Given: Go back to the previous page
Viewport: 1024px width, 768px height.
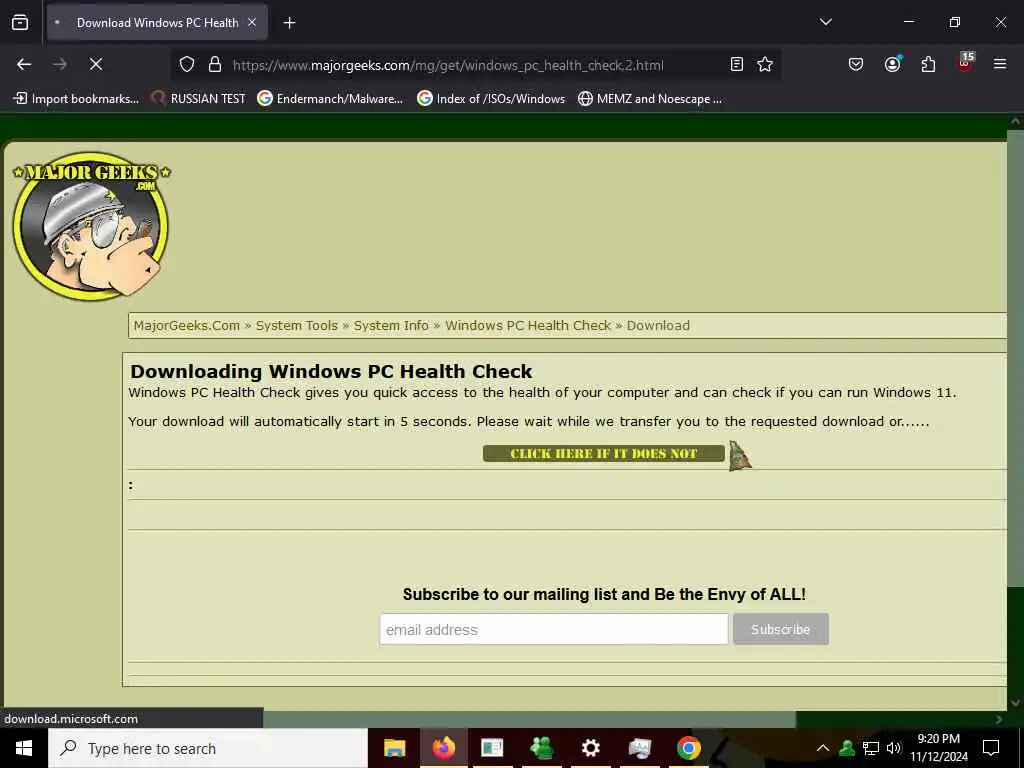Looking at the screenshot, I should click(x=24, y=64).
